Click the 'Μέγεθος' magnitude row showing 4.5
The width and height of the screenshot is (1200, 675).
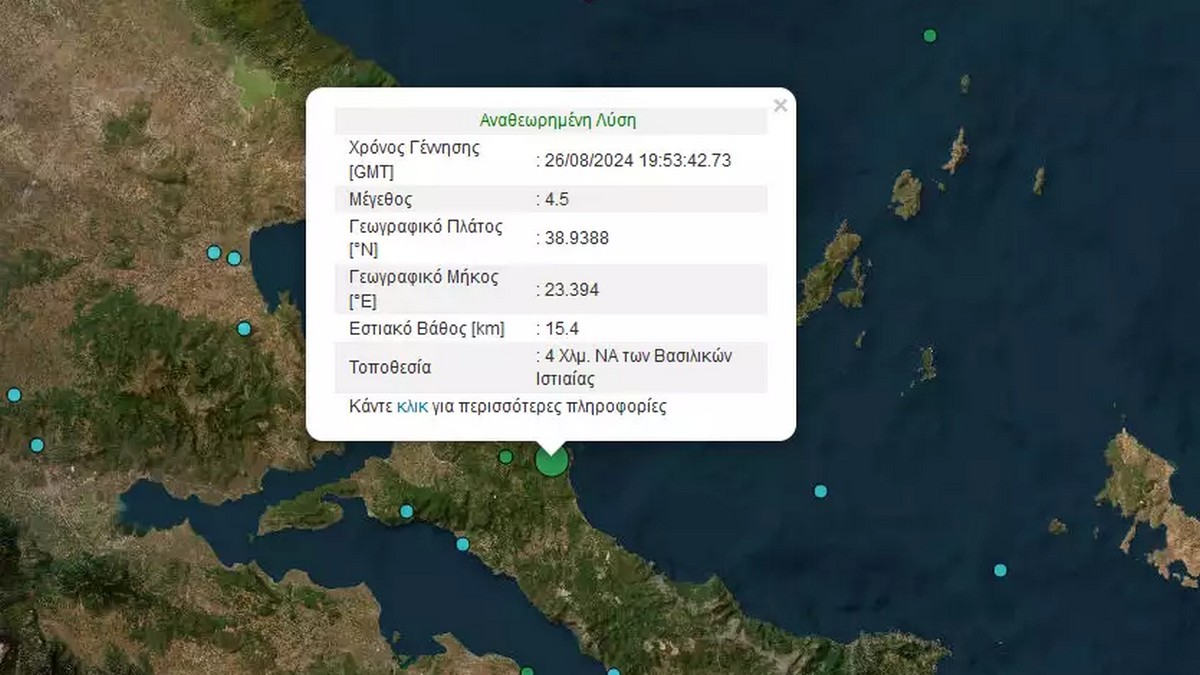tap(551, 199)
